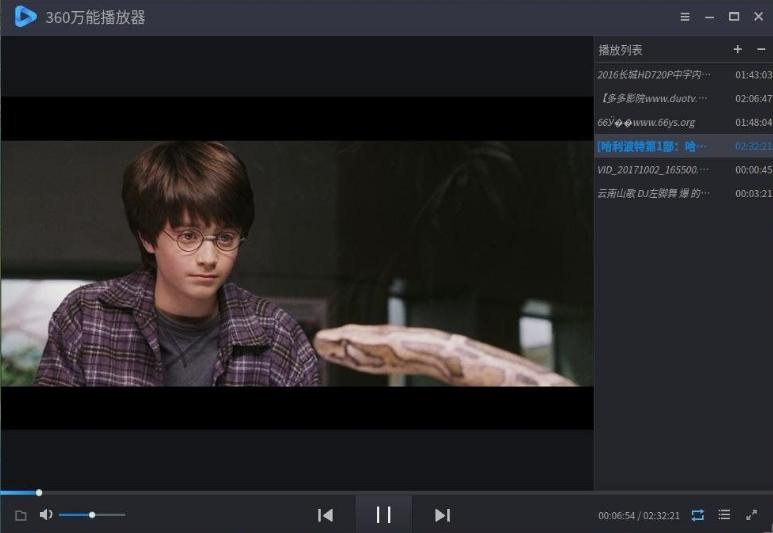
Task: Open file with the folder icon
Action: pos(21,516)
